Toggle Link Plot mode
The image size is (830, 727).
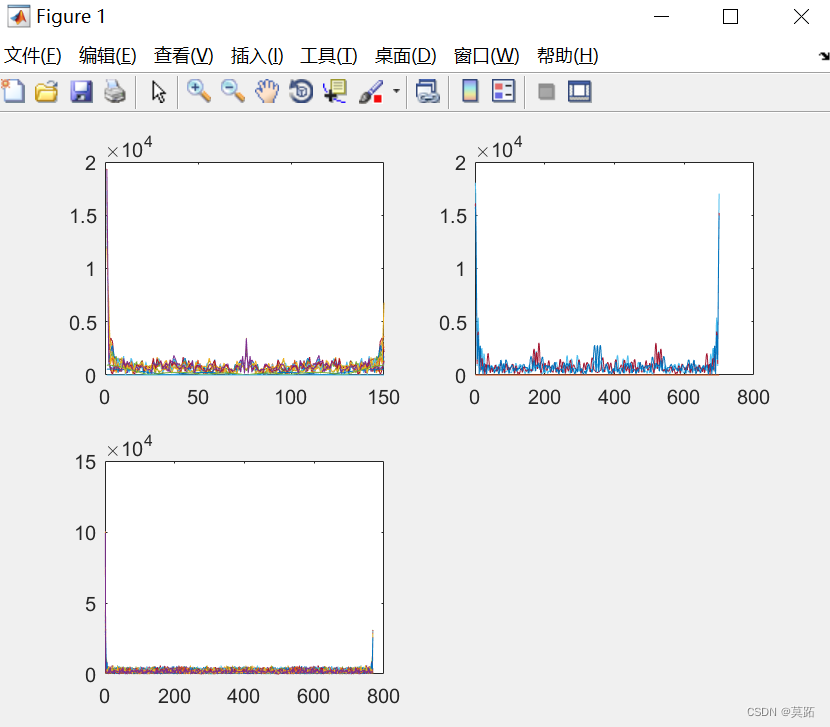pyautogui.click(x=427, y=91)
